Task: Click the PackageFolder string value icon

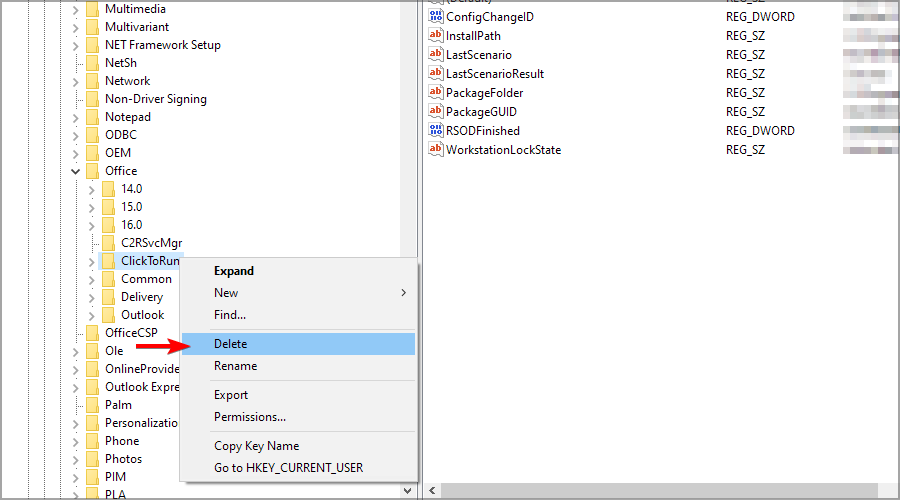Action: click(x=436, y=92)
